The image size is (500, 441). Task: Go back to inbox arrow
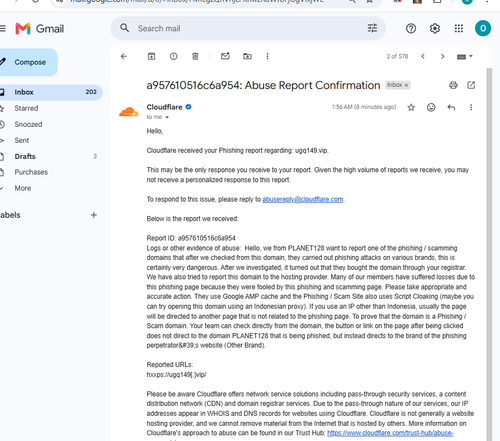coord(124,56)
